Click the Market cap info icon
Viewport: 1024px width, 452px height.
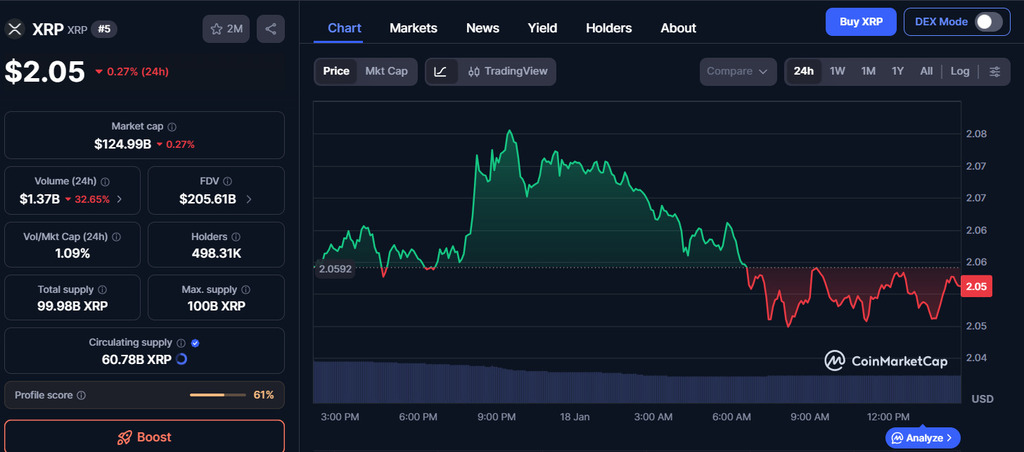click(x=172, y=127)
